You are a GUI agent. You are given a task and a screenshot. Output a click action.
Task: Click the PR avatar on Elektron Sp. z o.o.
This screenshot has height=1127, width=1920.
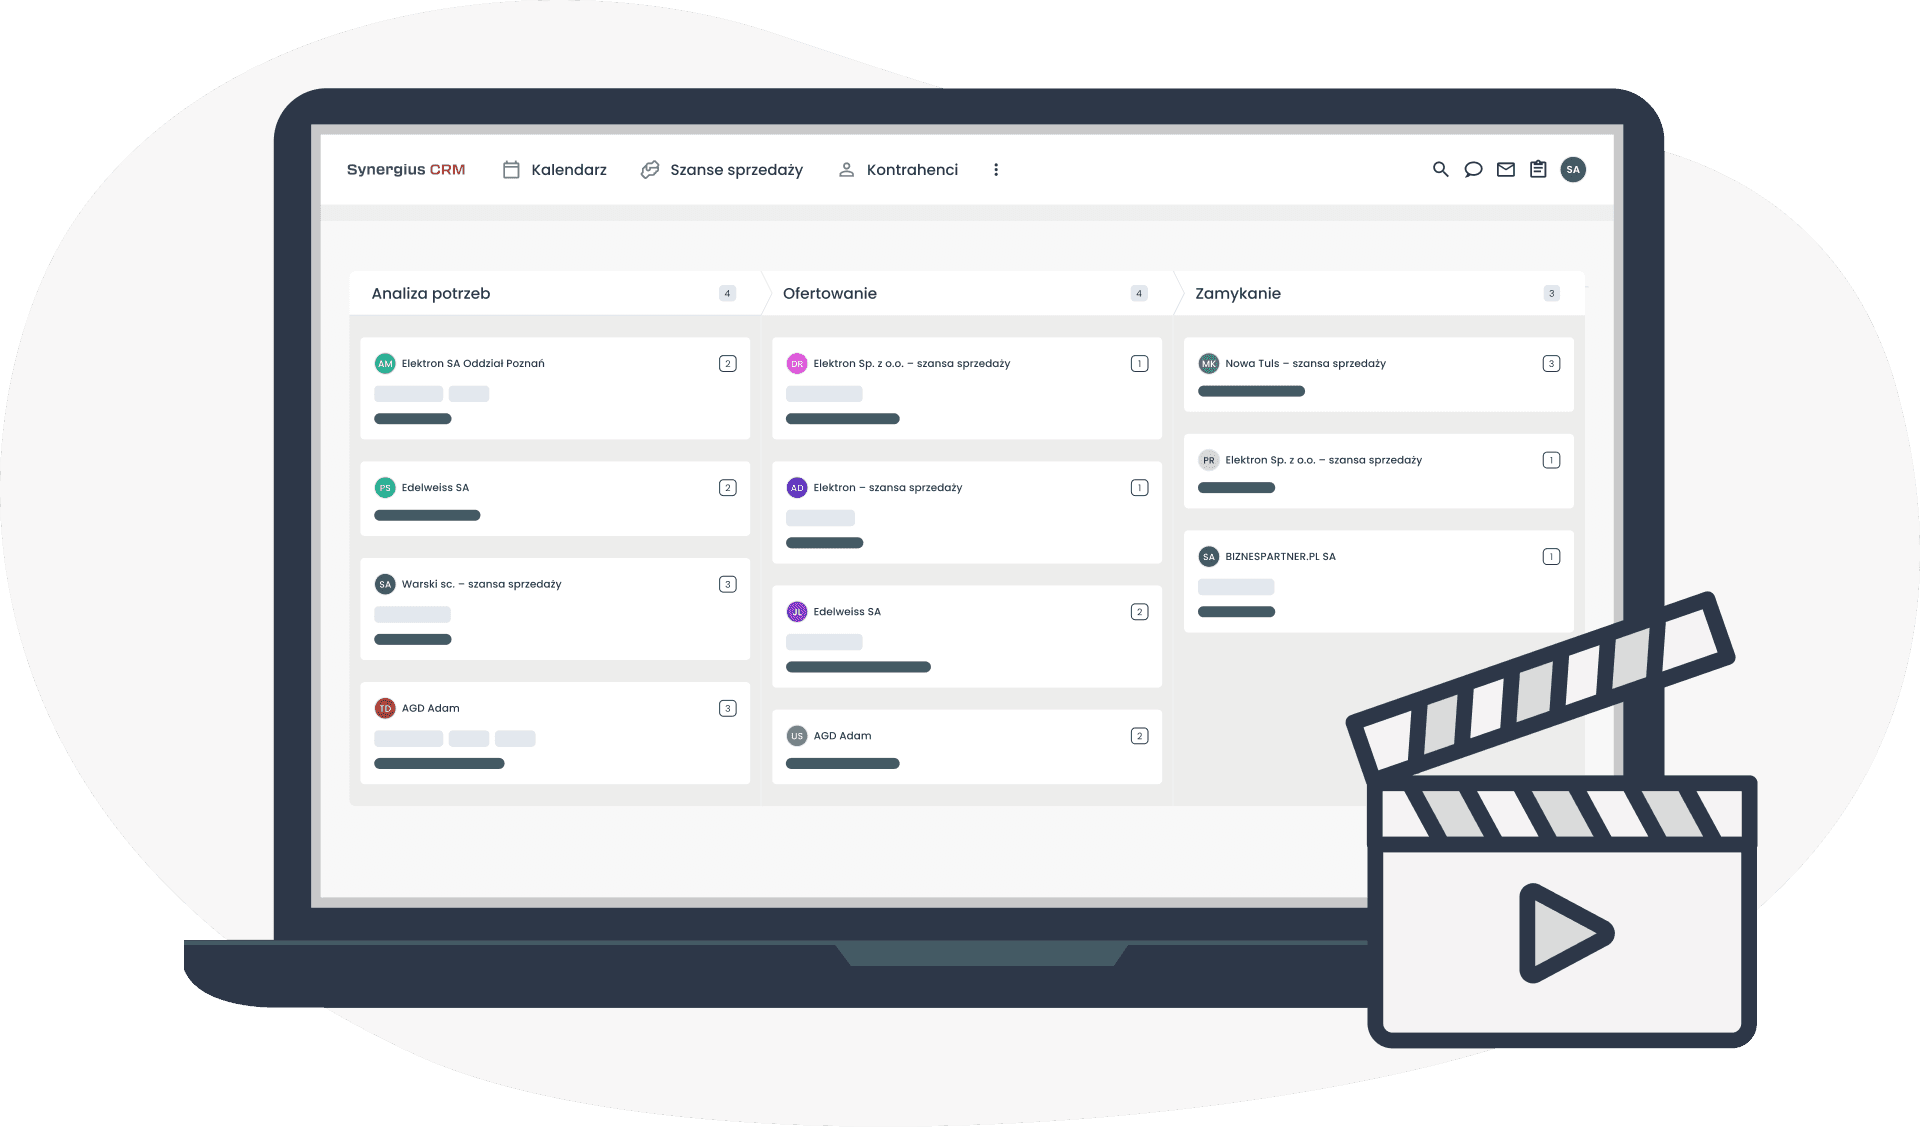pos(1209,460)
